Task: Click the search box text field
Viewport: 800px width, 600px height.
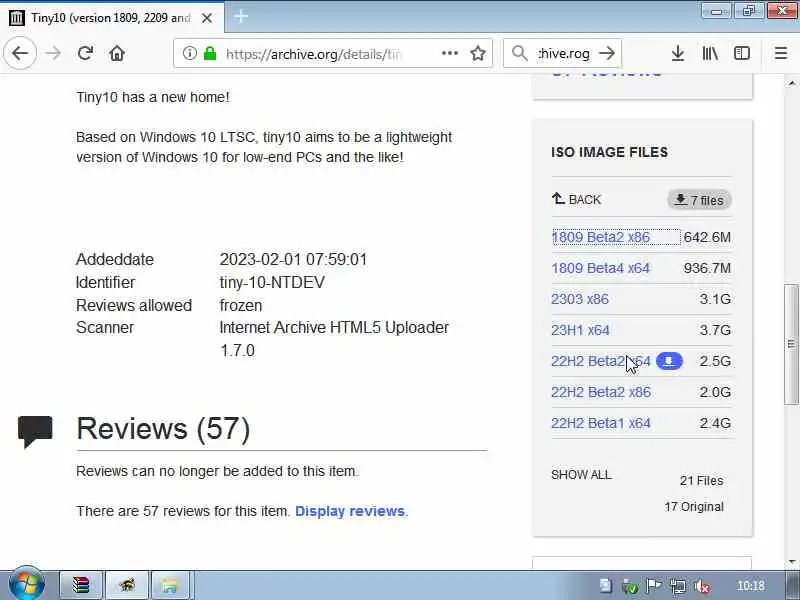Action: click(564, 54)
